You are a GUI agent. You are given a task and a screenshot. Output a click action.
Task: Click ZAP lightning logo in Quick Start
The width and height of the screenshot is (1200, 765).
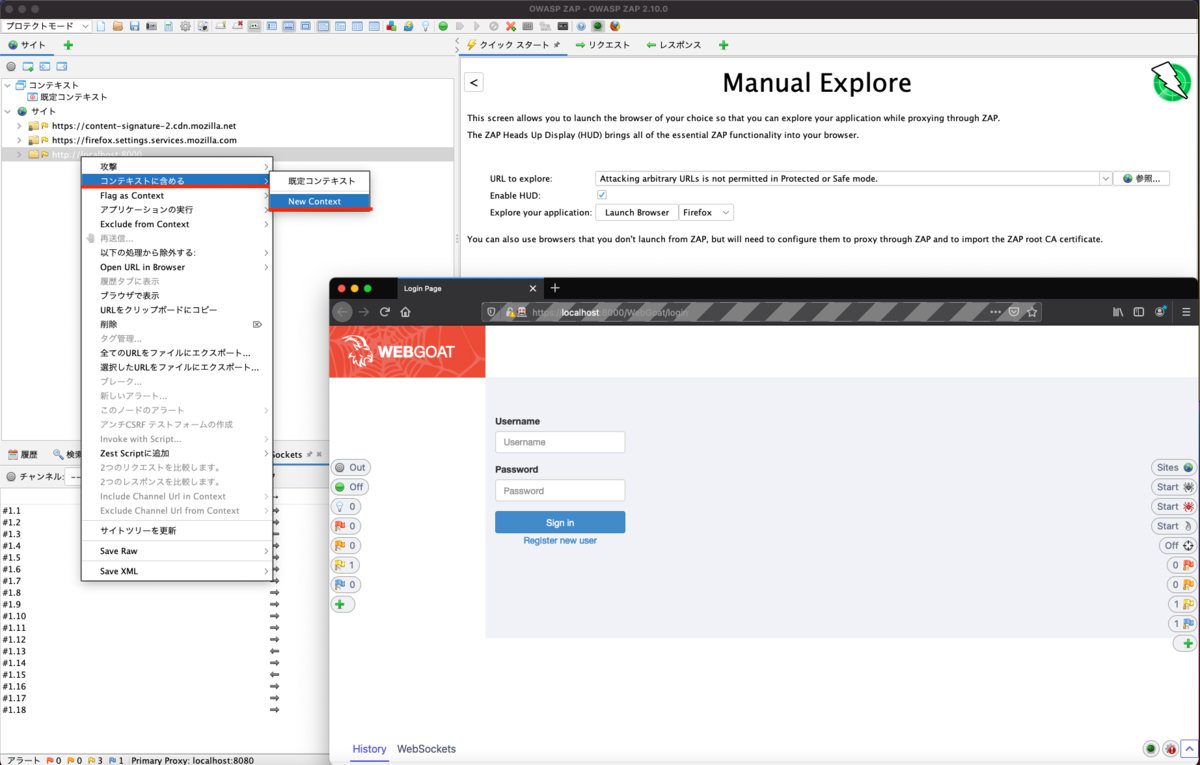1170,82
